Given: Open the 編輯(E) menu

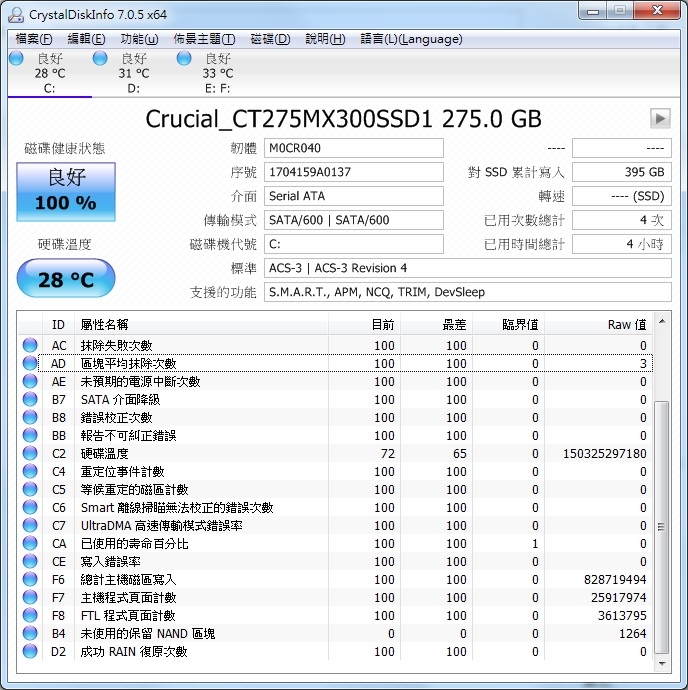Looking at the screenshot, I should (86, 39).
